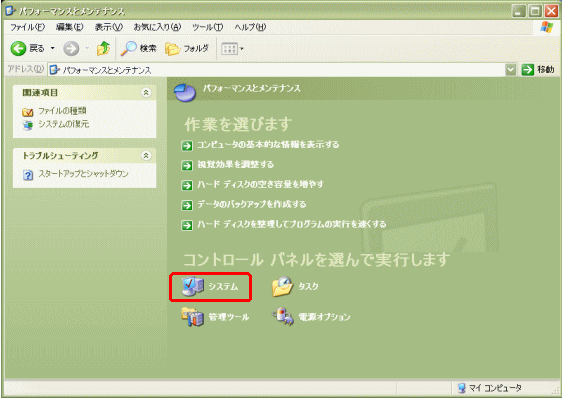Viewport: 562px width, 398px height.
Task: Open the Back button history dropdown arrow
Action: click(x=52, y=48)
